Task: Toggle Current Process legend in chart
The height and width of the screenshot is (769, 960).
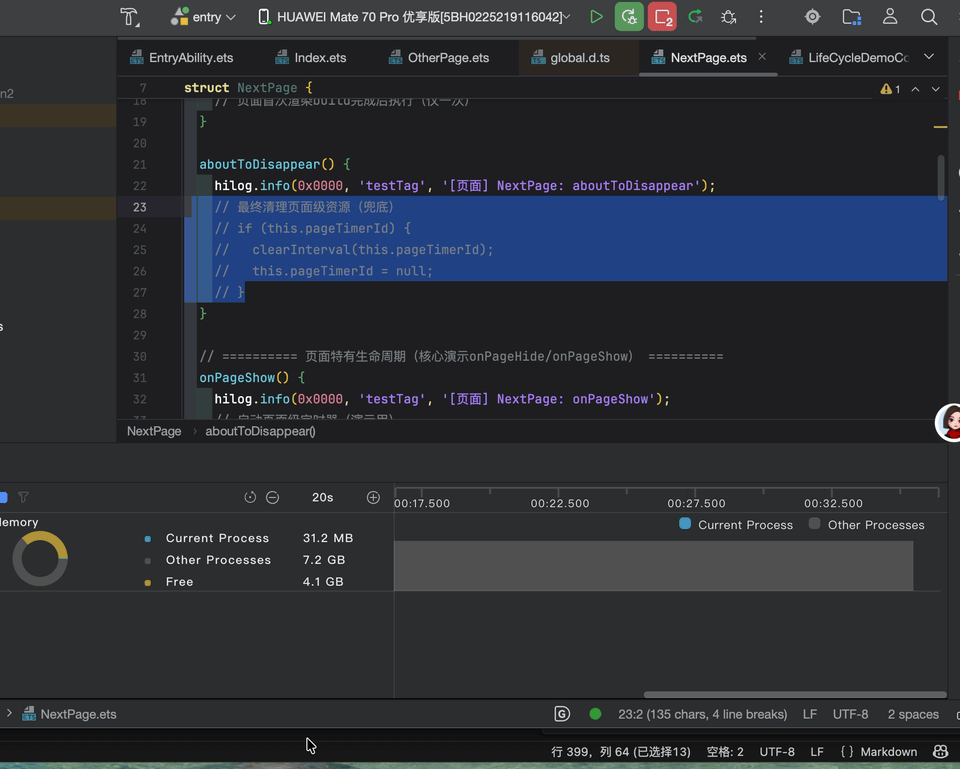Action: point(736,524)
